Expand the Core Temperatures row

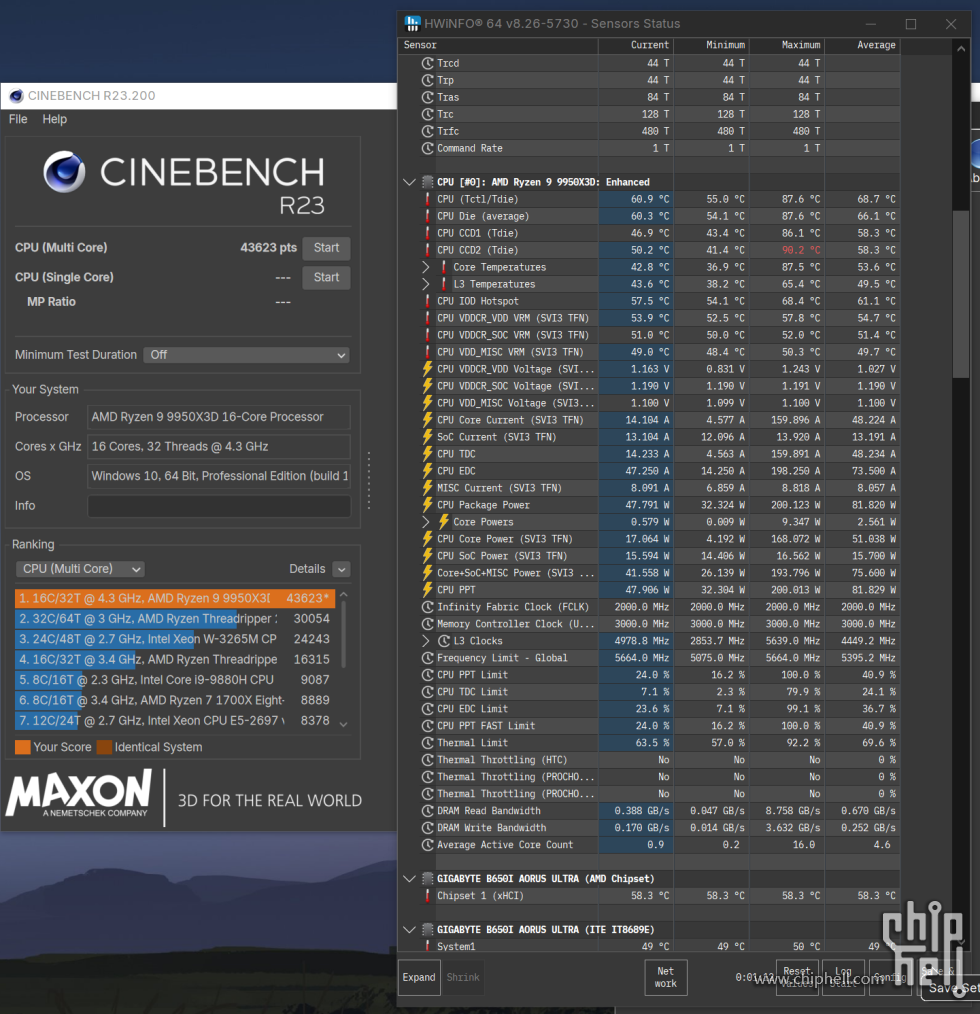(x=426, y=267)
